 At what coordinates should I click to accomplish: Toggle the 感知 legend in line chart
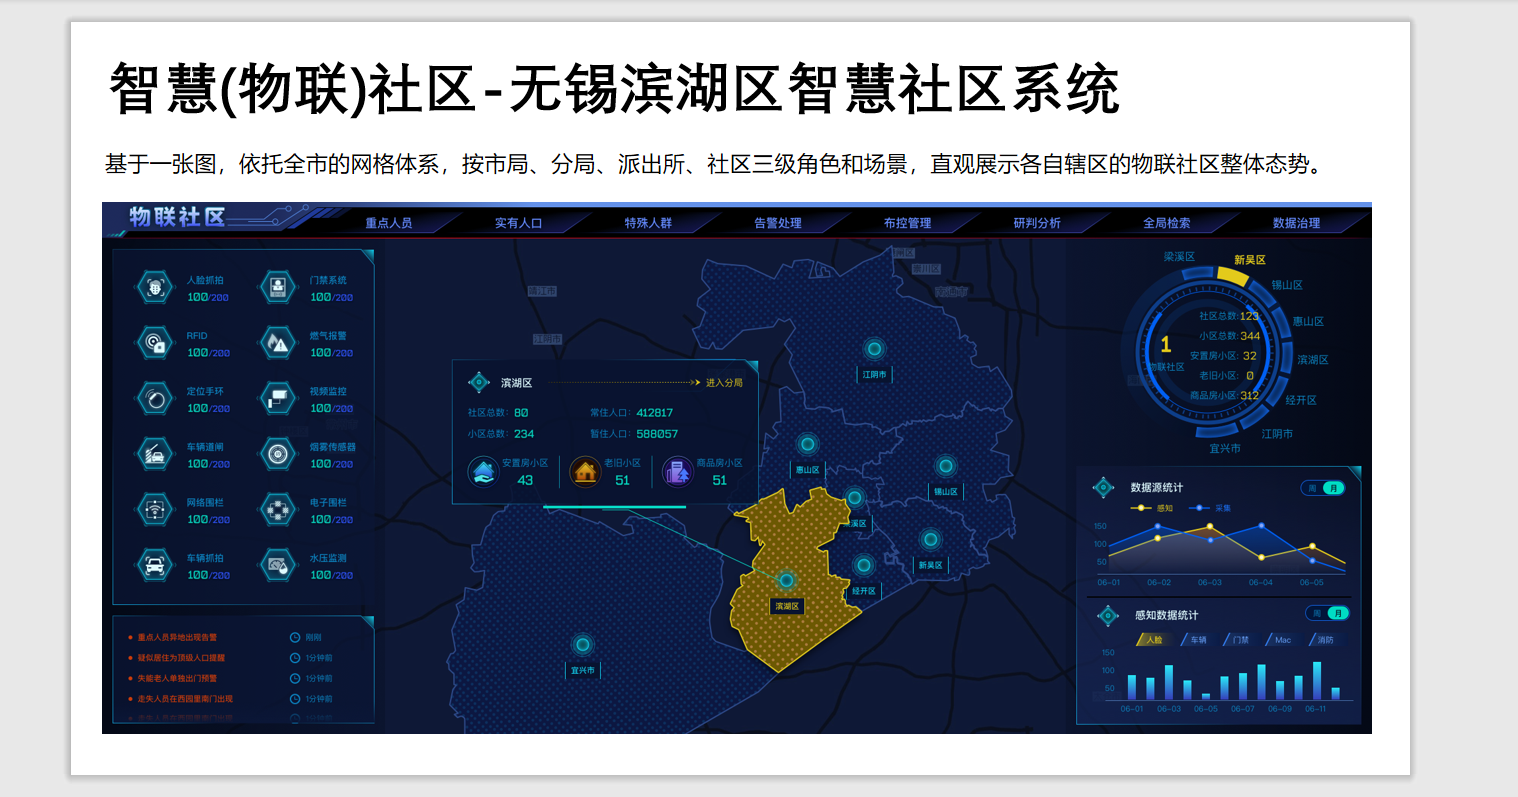[1153, 508]
